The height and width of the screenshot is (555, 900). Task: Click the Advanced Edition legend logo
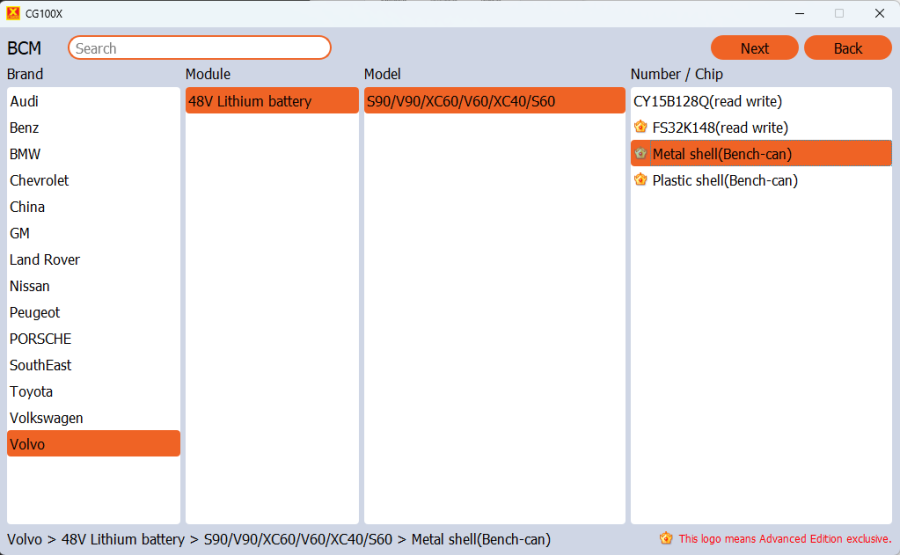click(x=666, y=538)
